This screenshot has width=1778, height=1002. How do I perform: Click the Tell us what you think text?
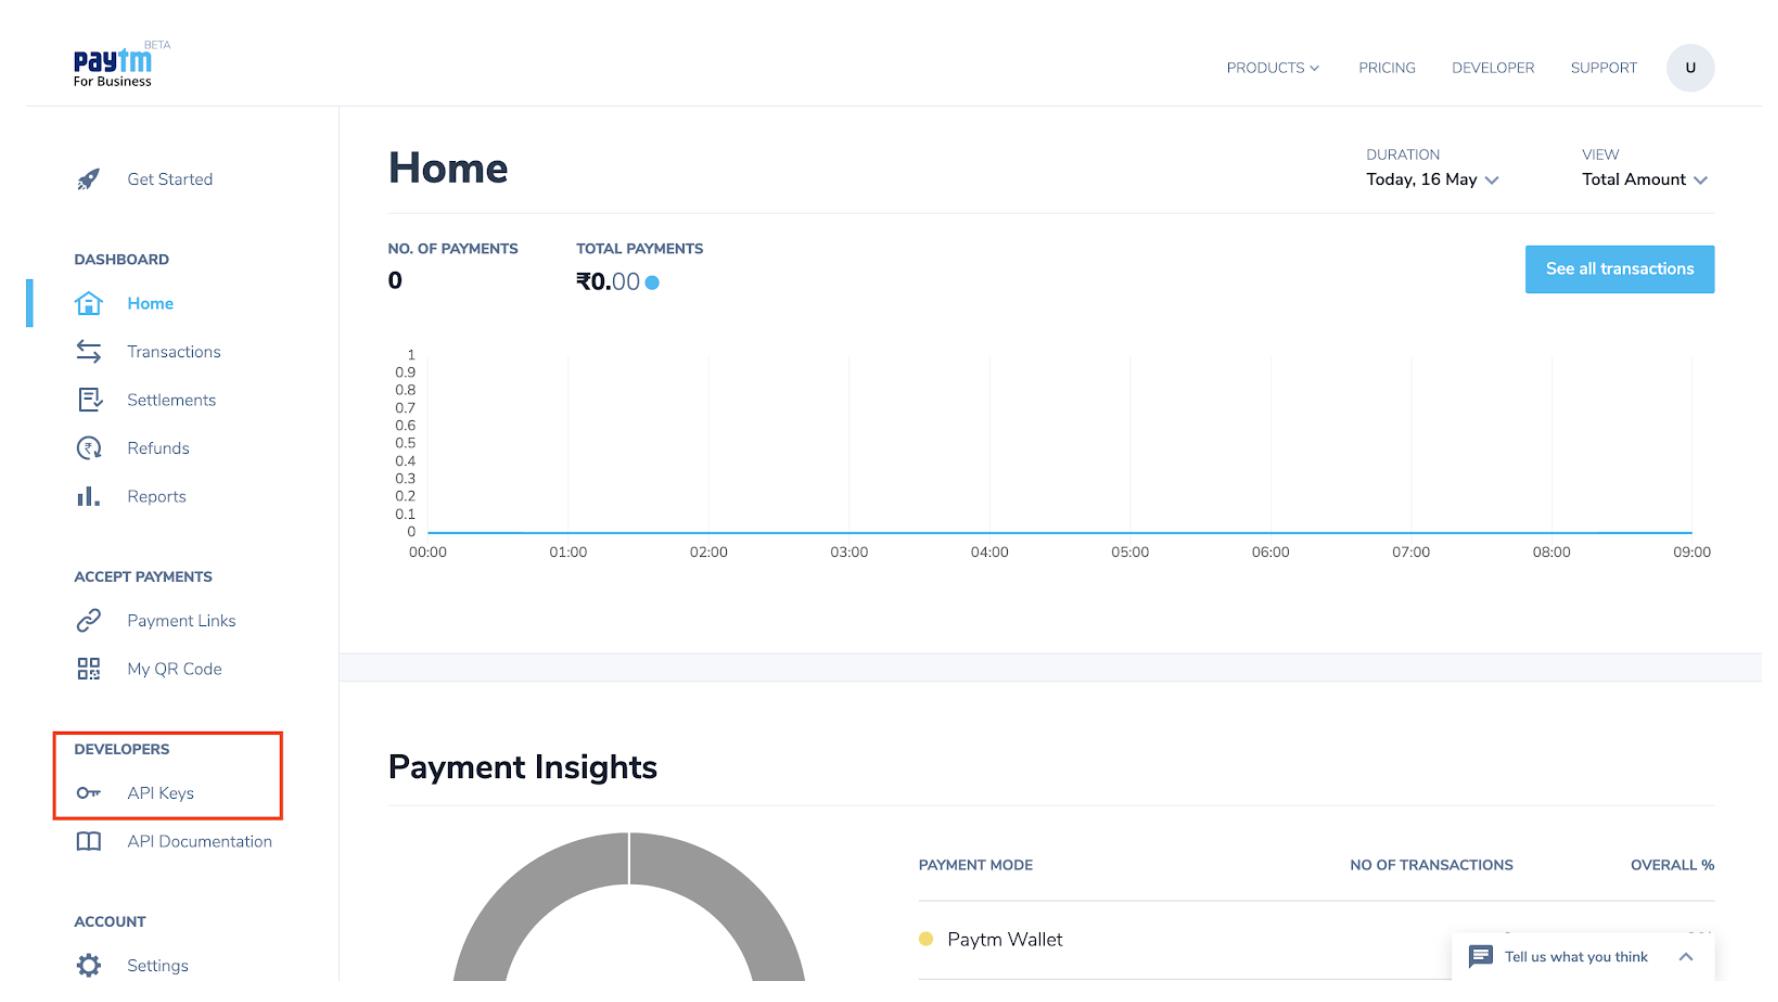1576,957
